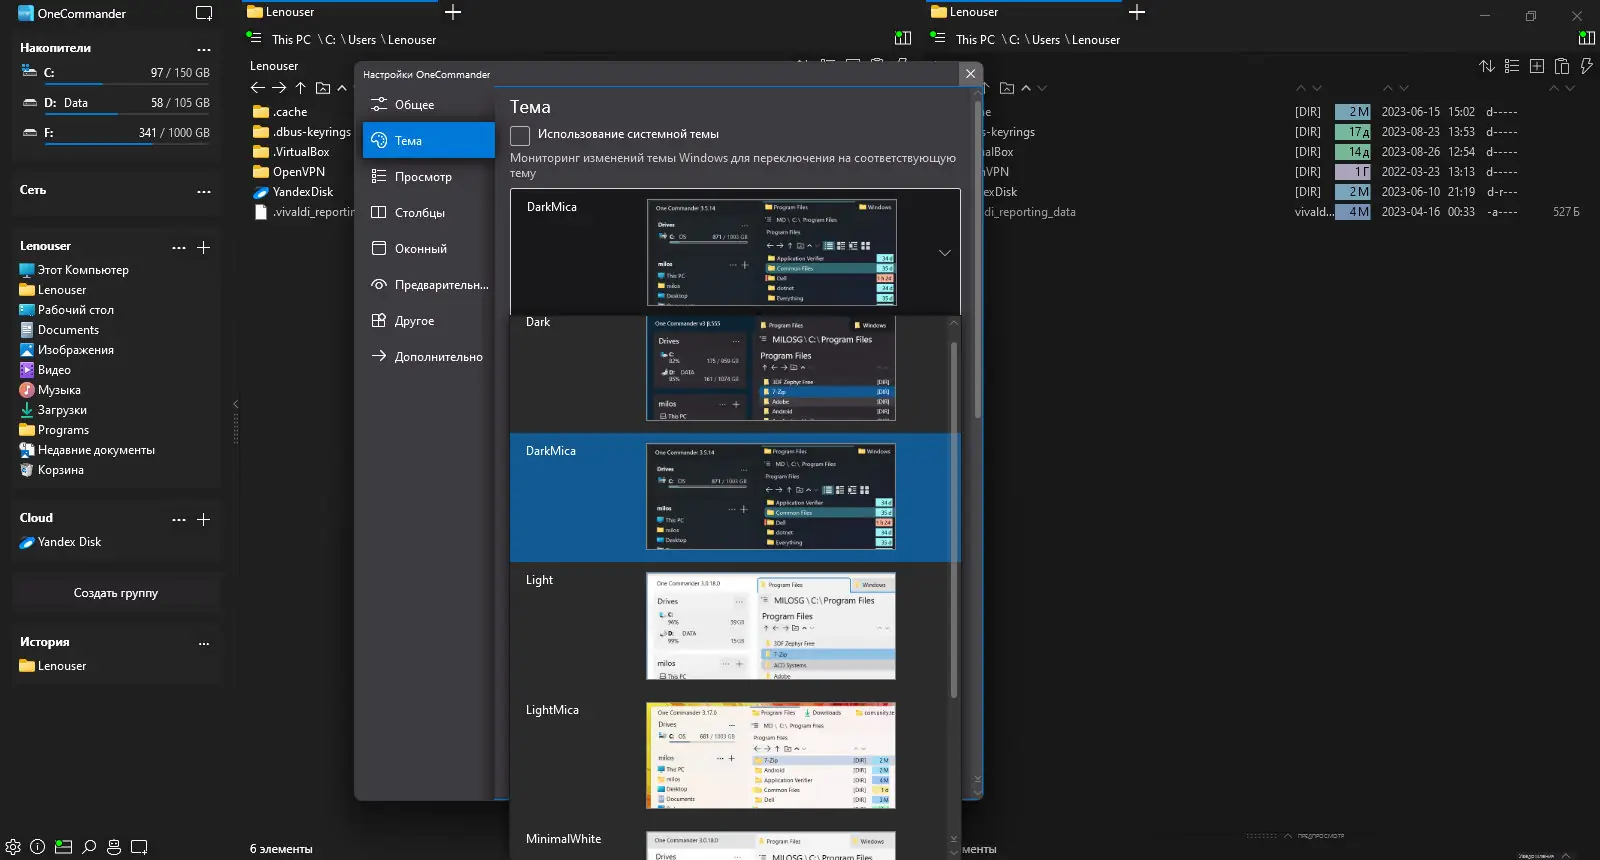Enable the system theme usage checkbox
Viewport: 1600px width, 860px height.
tap(520, 135)
